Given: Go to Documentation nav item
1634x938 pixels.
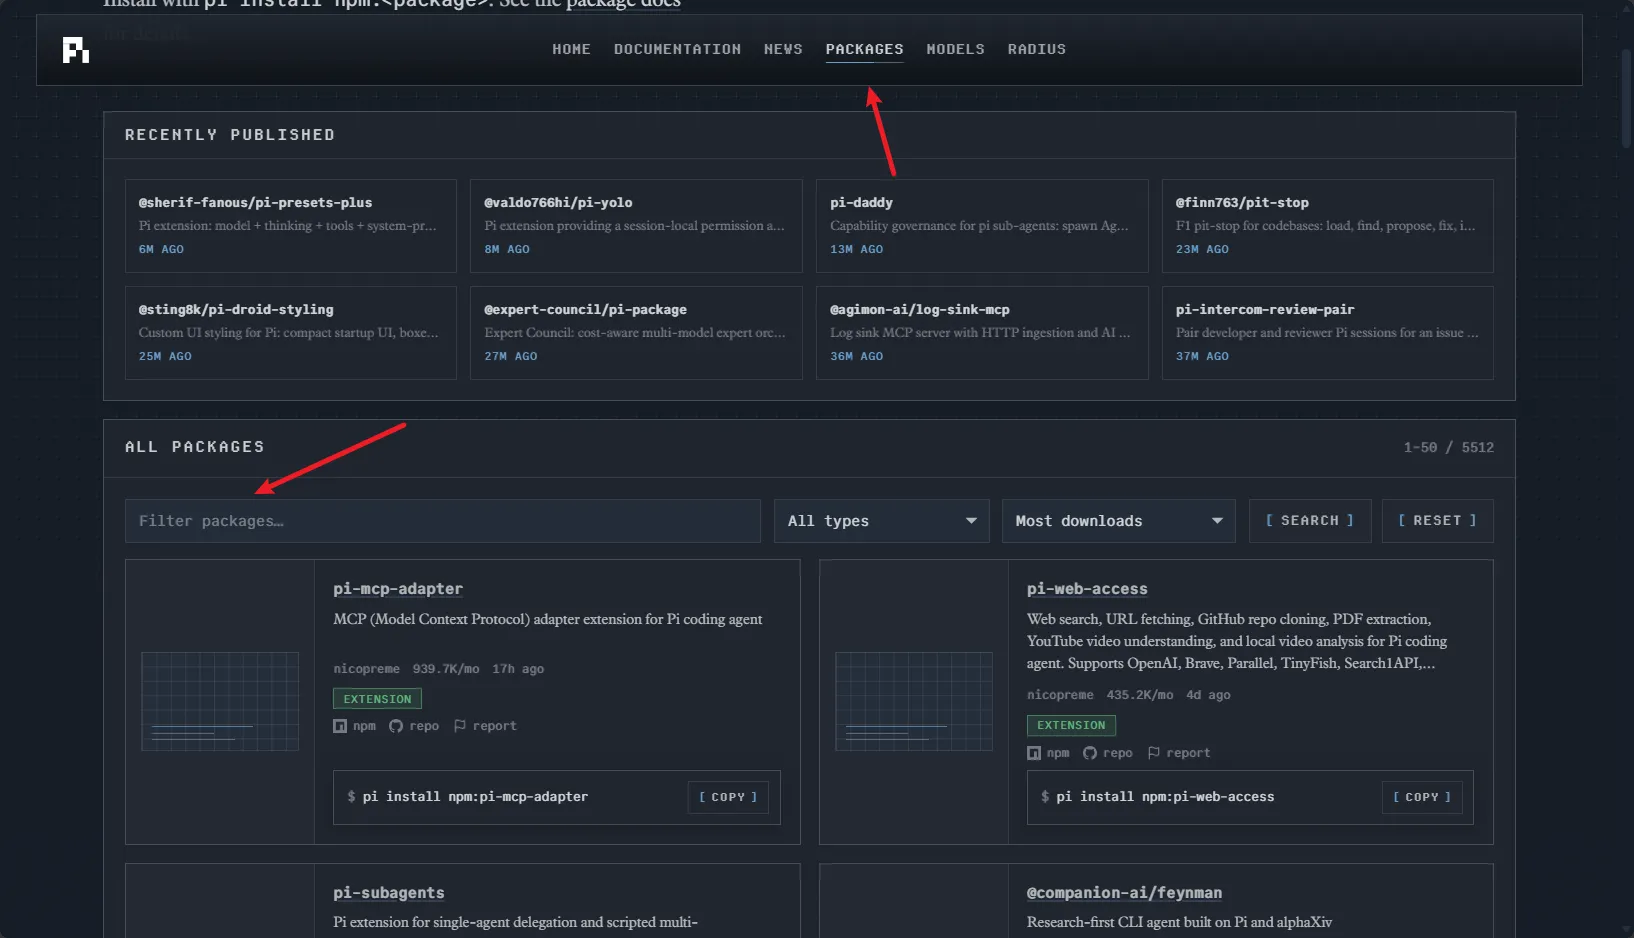Looking at the screenshot, I should (677, 49).
